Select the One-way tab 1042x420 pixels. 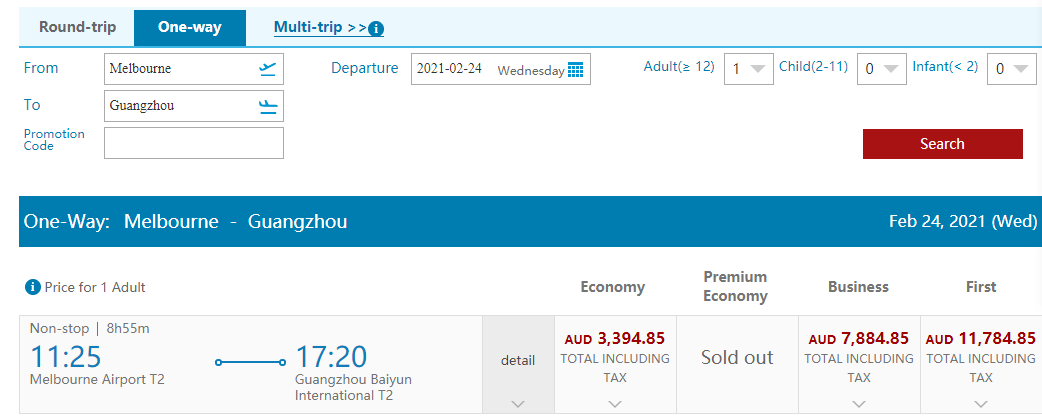click(x=190, y=28)
